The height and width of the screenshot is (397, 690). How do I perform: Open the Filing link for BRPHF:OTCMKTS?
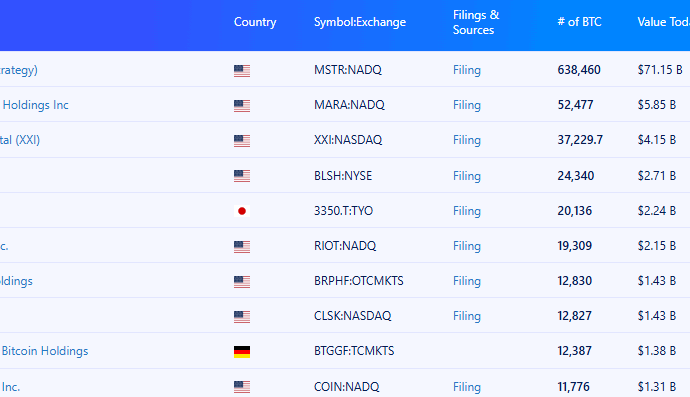[x=466, y=281]
